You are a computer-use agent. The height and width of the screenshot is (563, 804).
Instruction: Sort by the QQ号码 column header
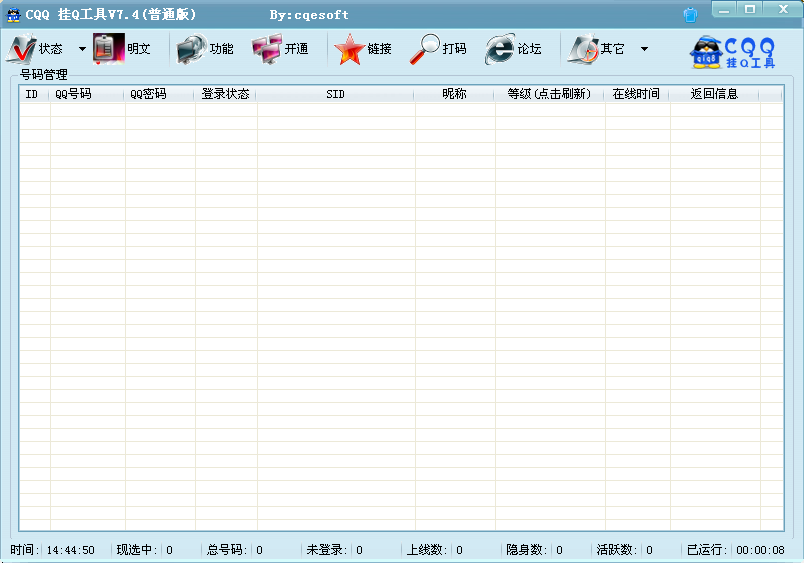click(73, 94)
